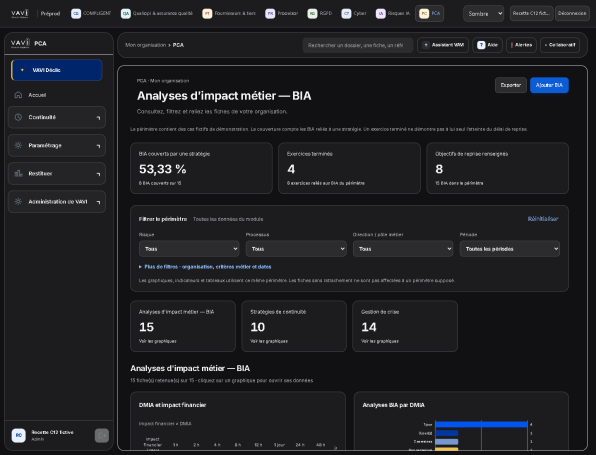
Task: Open the Direction / pôle métier dropdown
Action: tap(403, 249)
